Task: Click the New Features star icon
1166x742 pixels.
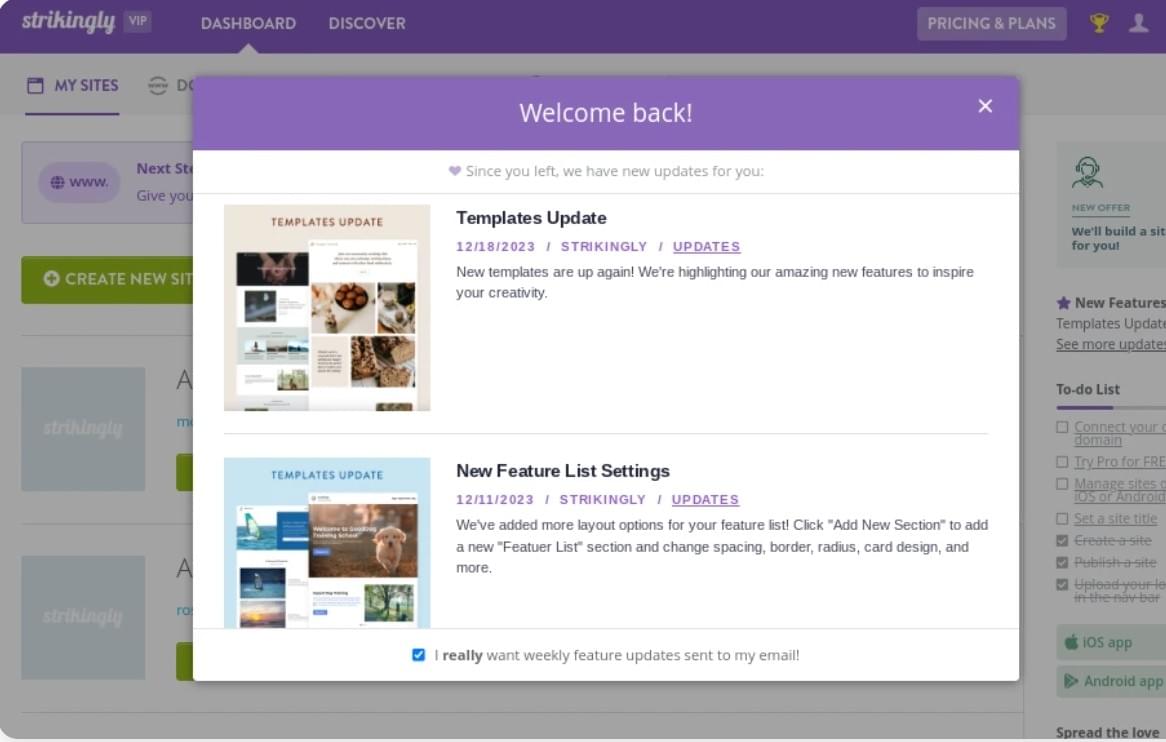Action: 1063,303
